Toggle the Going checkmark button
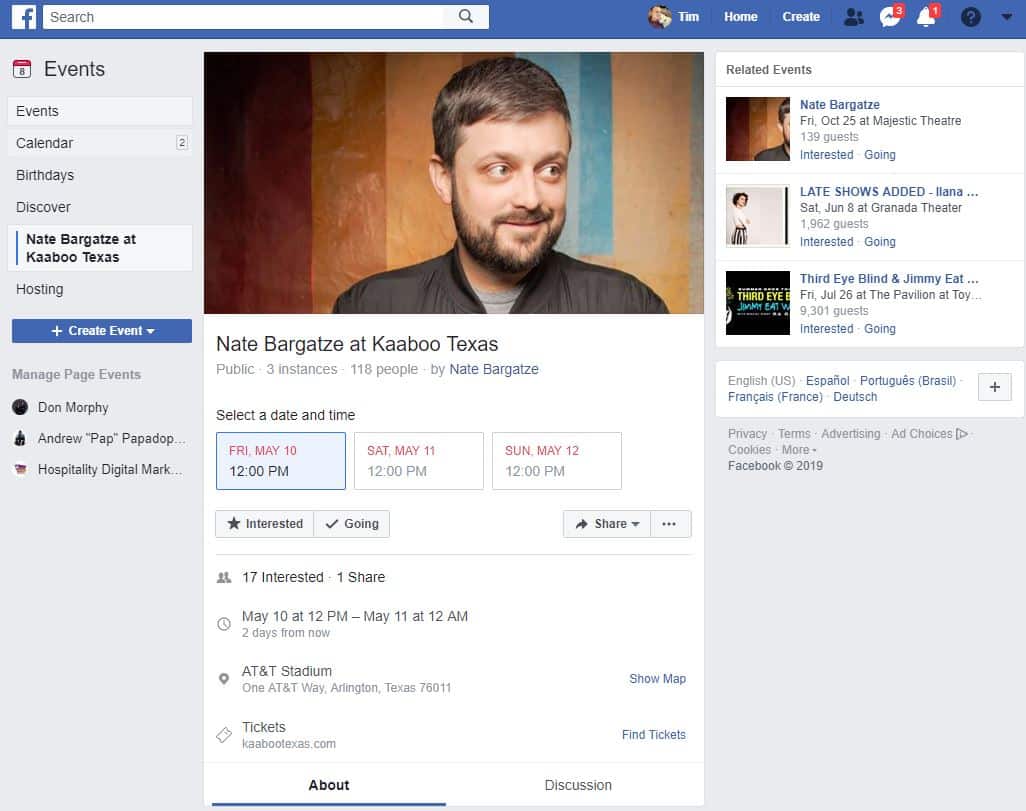This screenshot has height=811, width=1026. (352, 524)
